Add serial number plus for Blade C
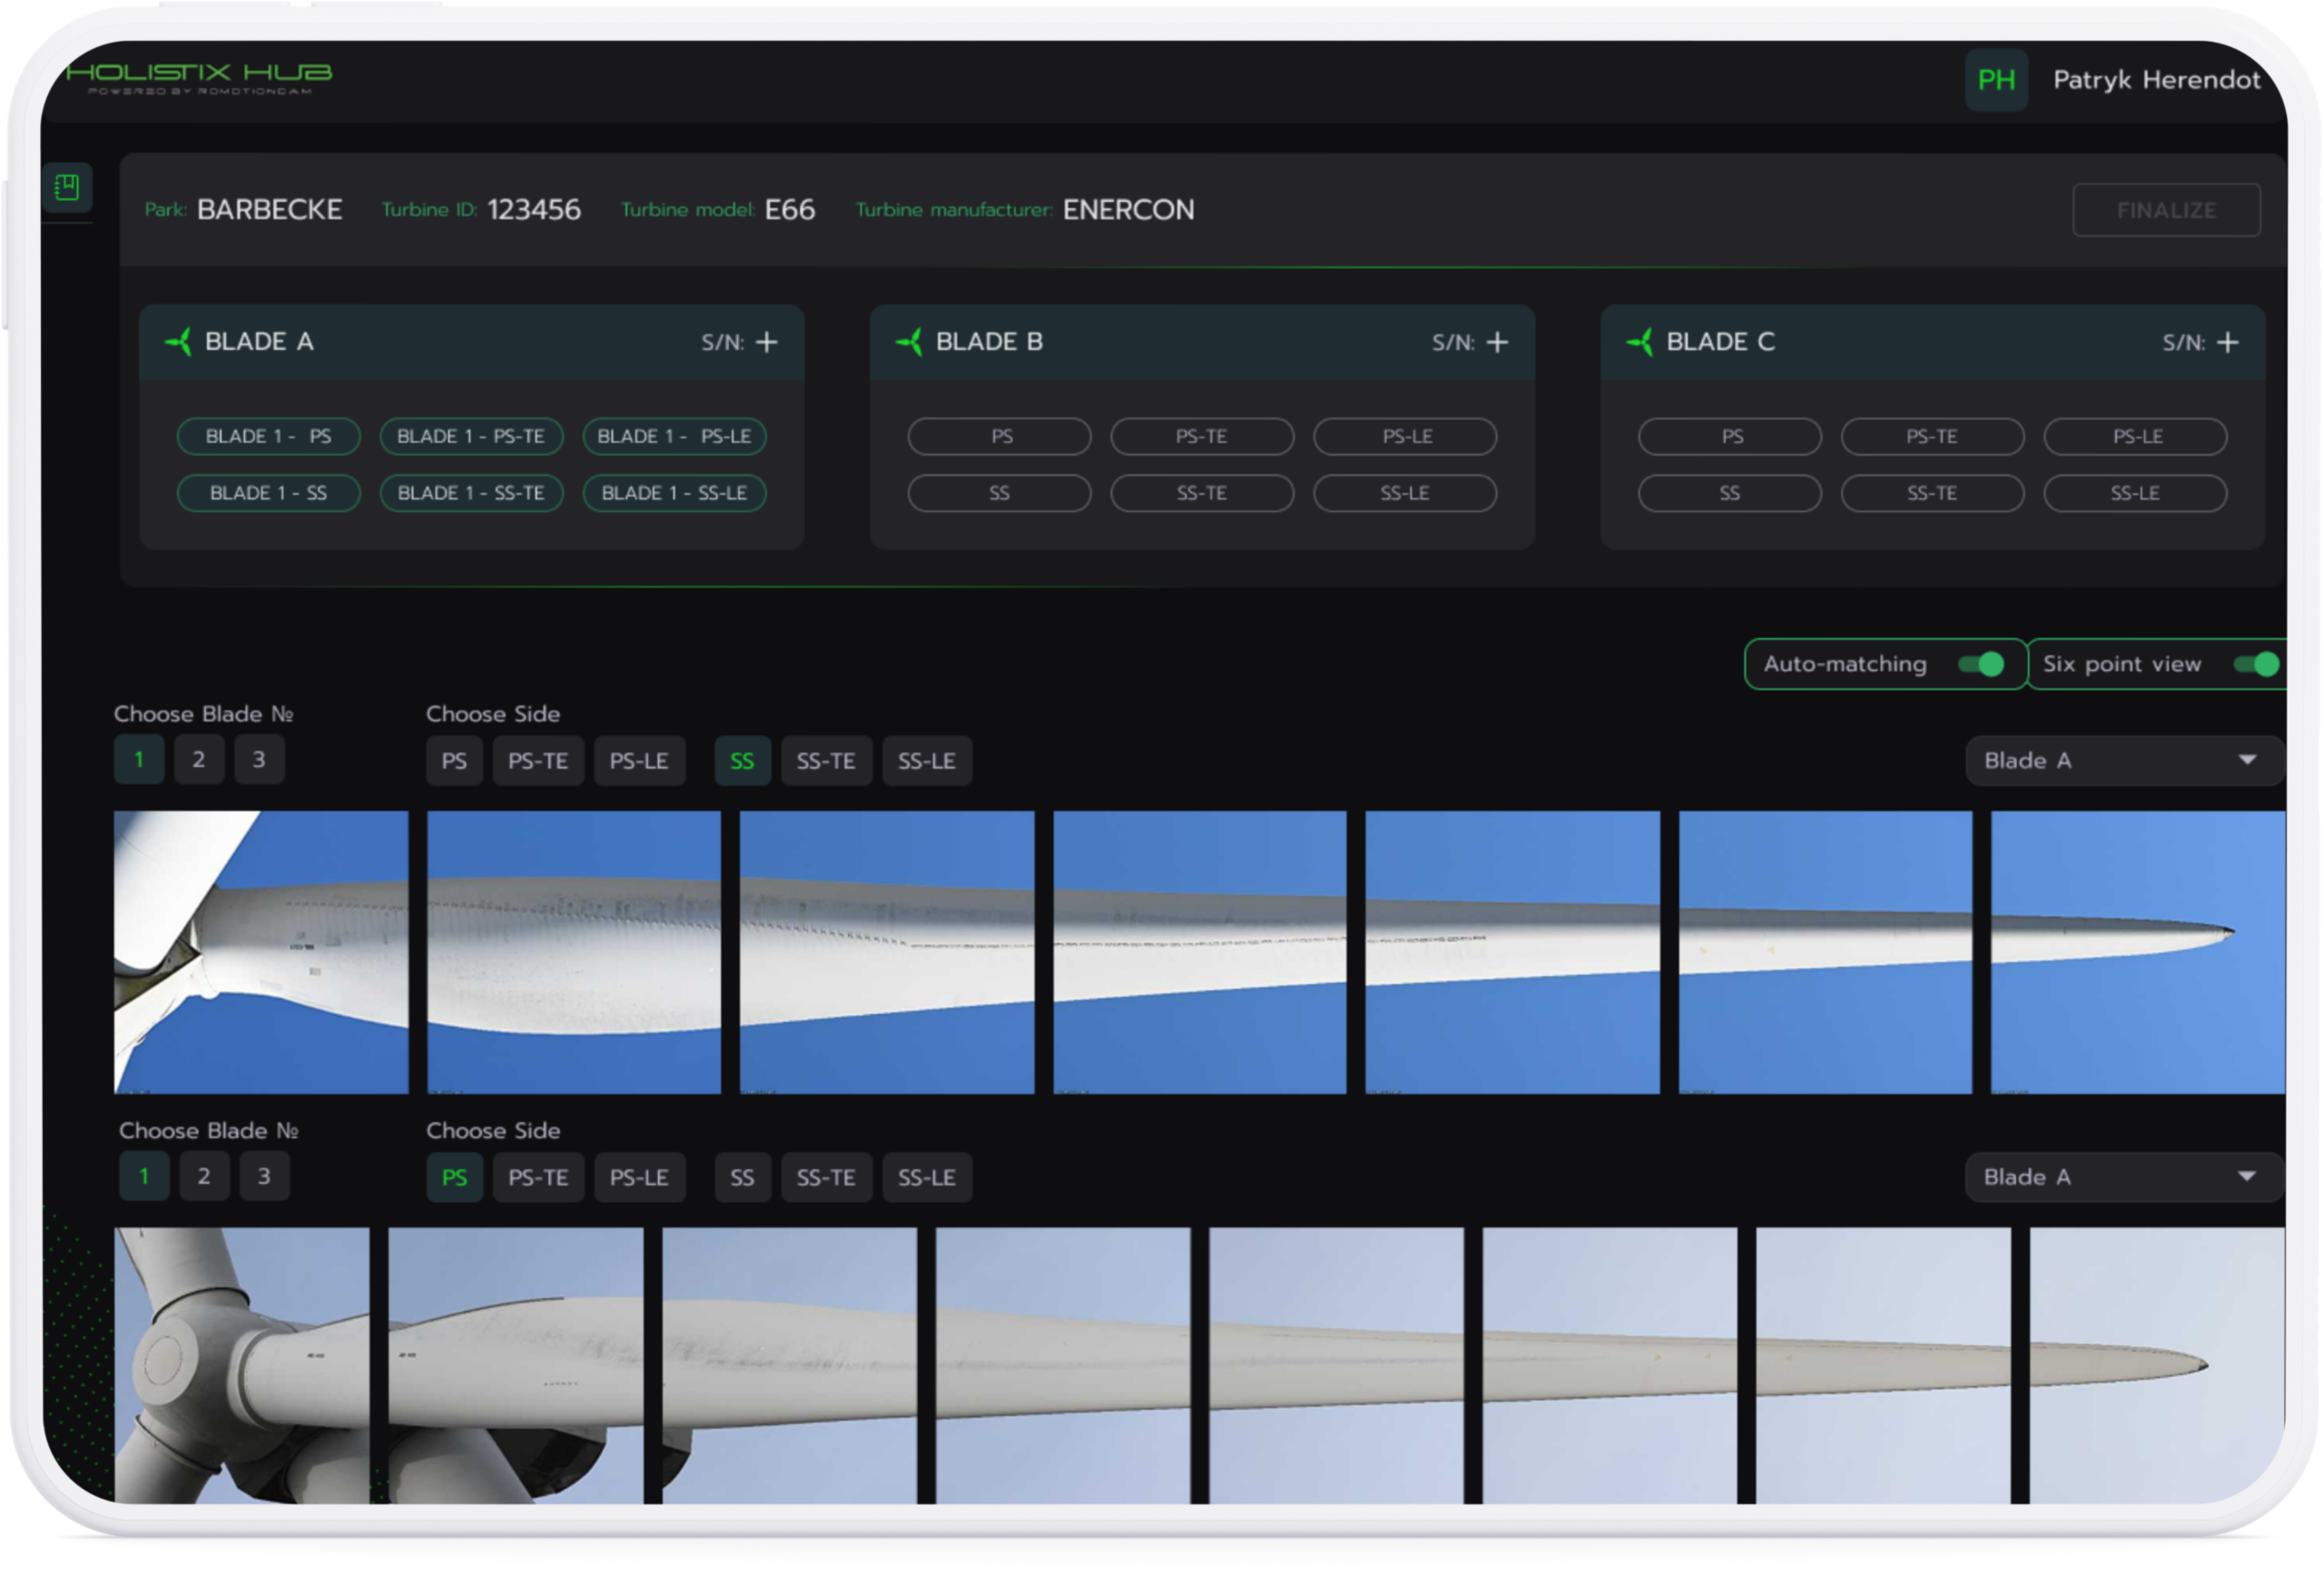The width and height of the screenshot is (2324, 1575). tap(2227, 343)
